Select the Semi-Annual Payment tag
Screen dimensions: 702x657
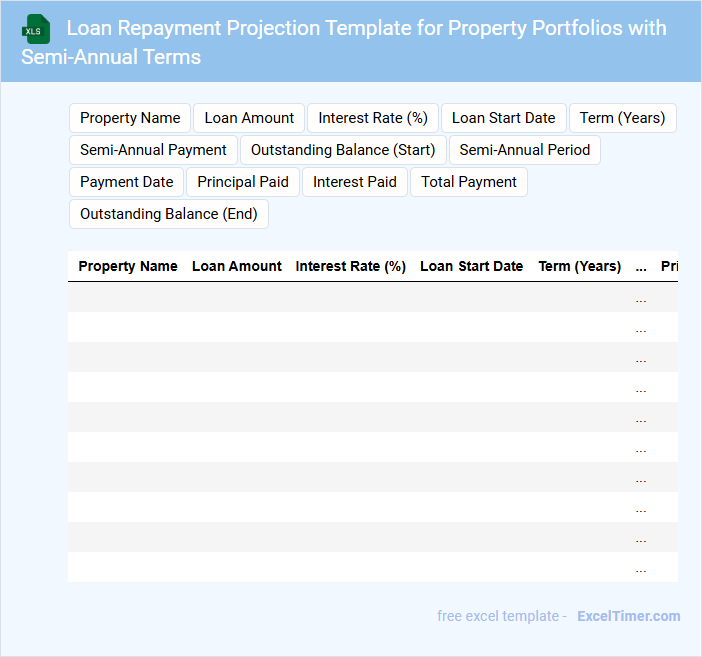pyautogui.click(x=153, y=150)
